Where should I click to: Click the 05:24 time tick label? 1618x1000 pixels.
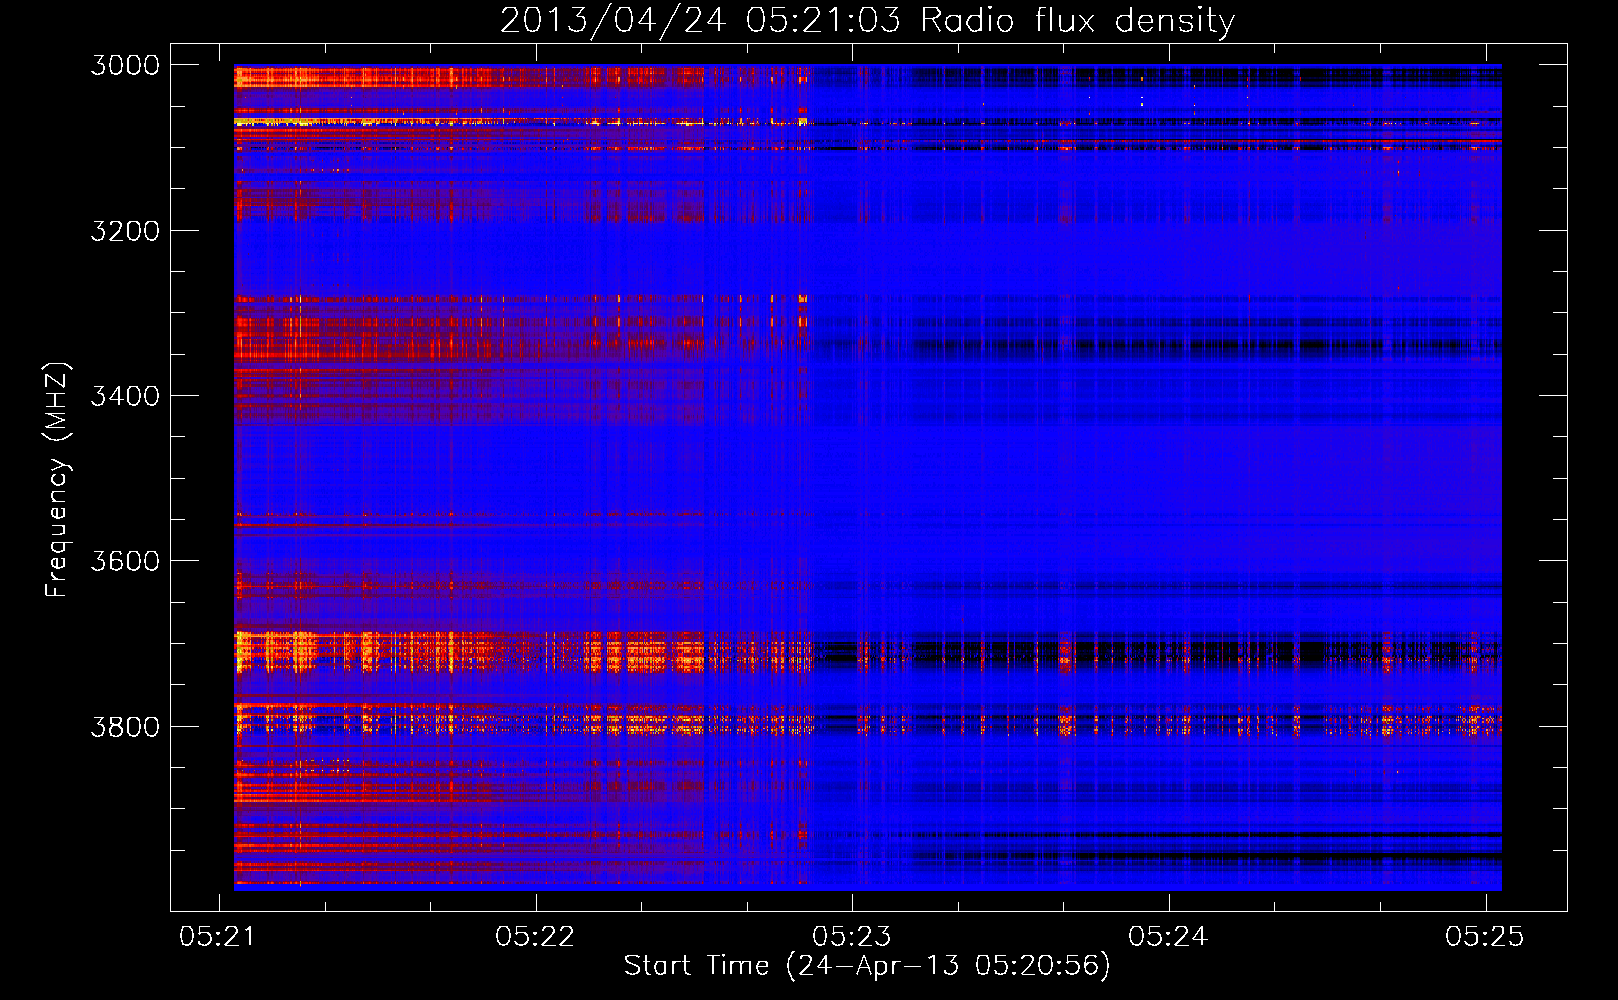coord(1168,936)
